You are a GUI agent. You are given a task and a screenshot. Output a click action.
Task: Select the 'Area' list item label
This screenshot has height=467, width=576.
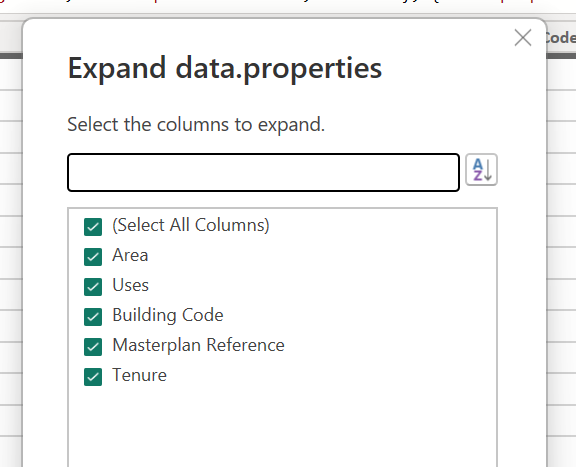(x=130, y=255)
